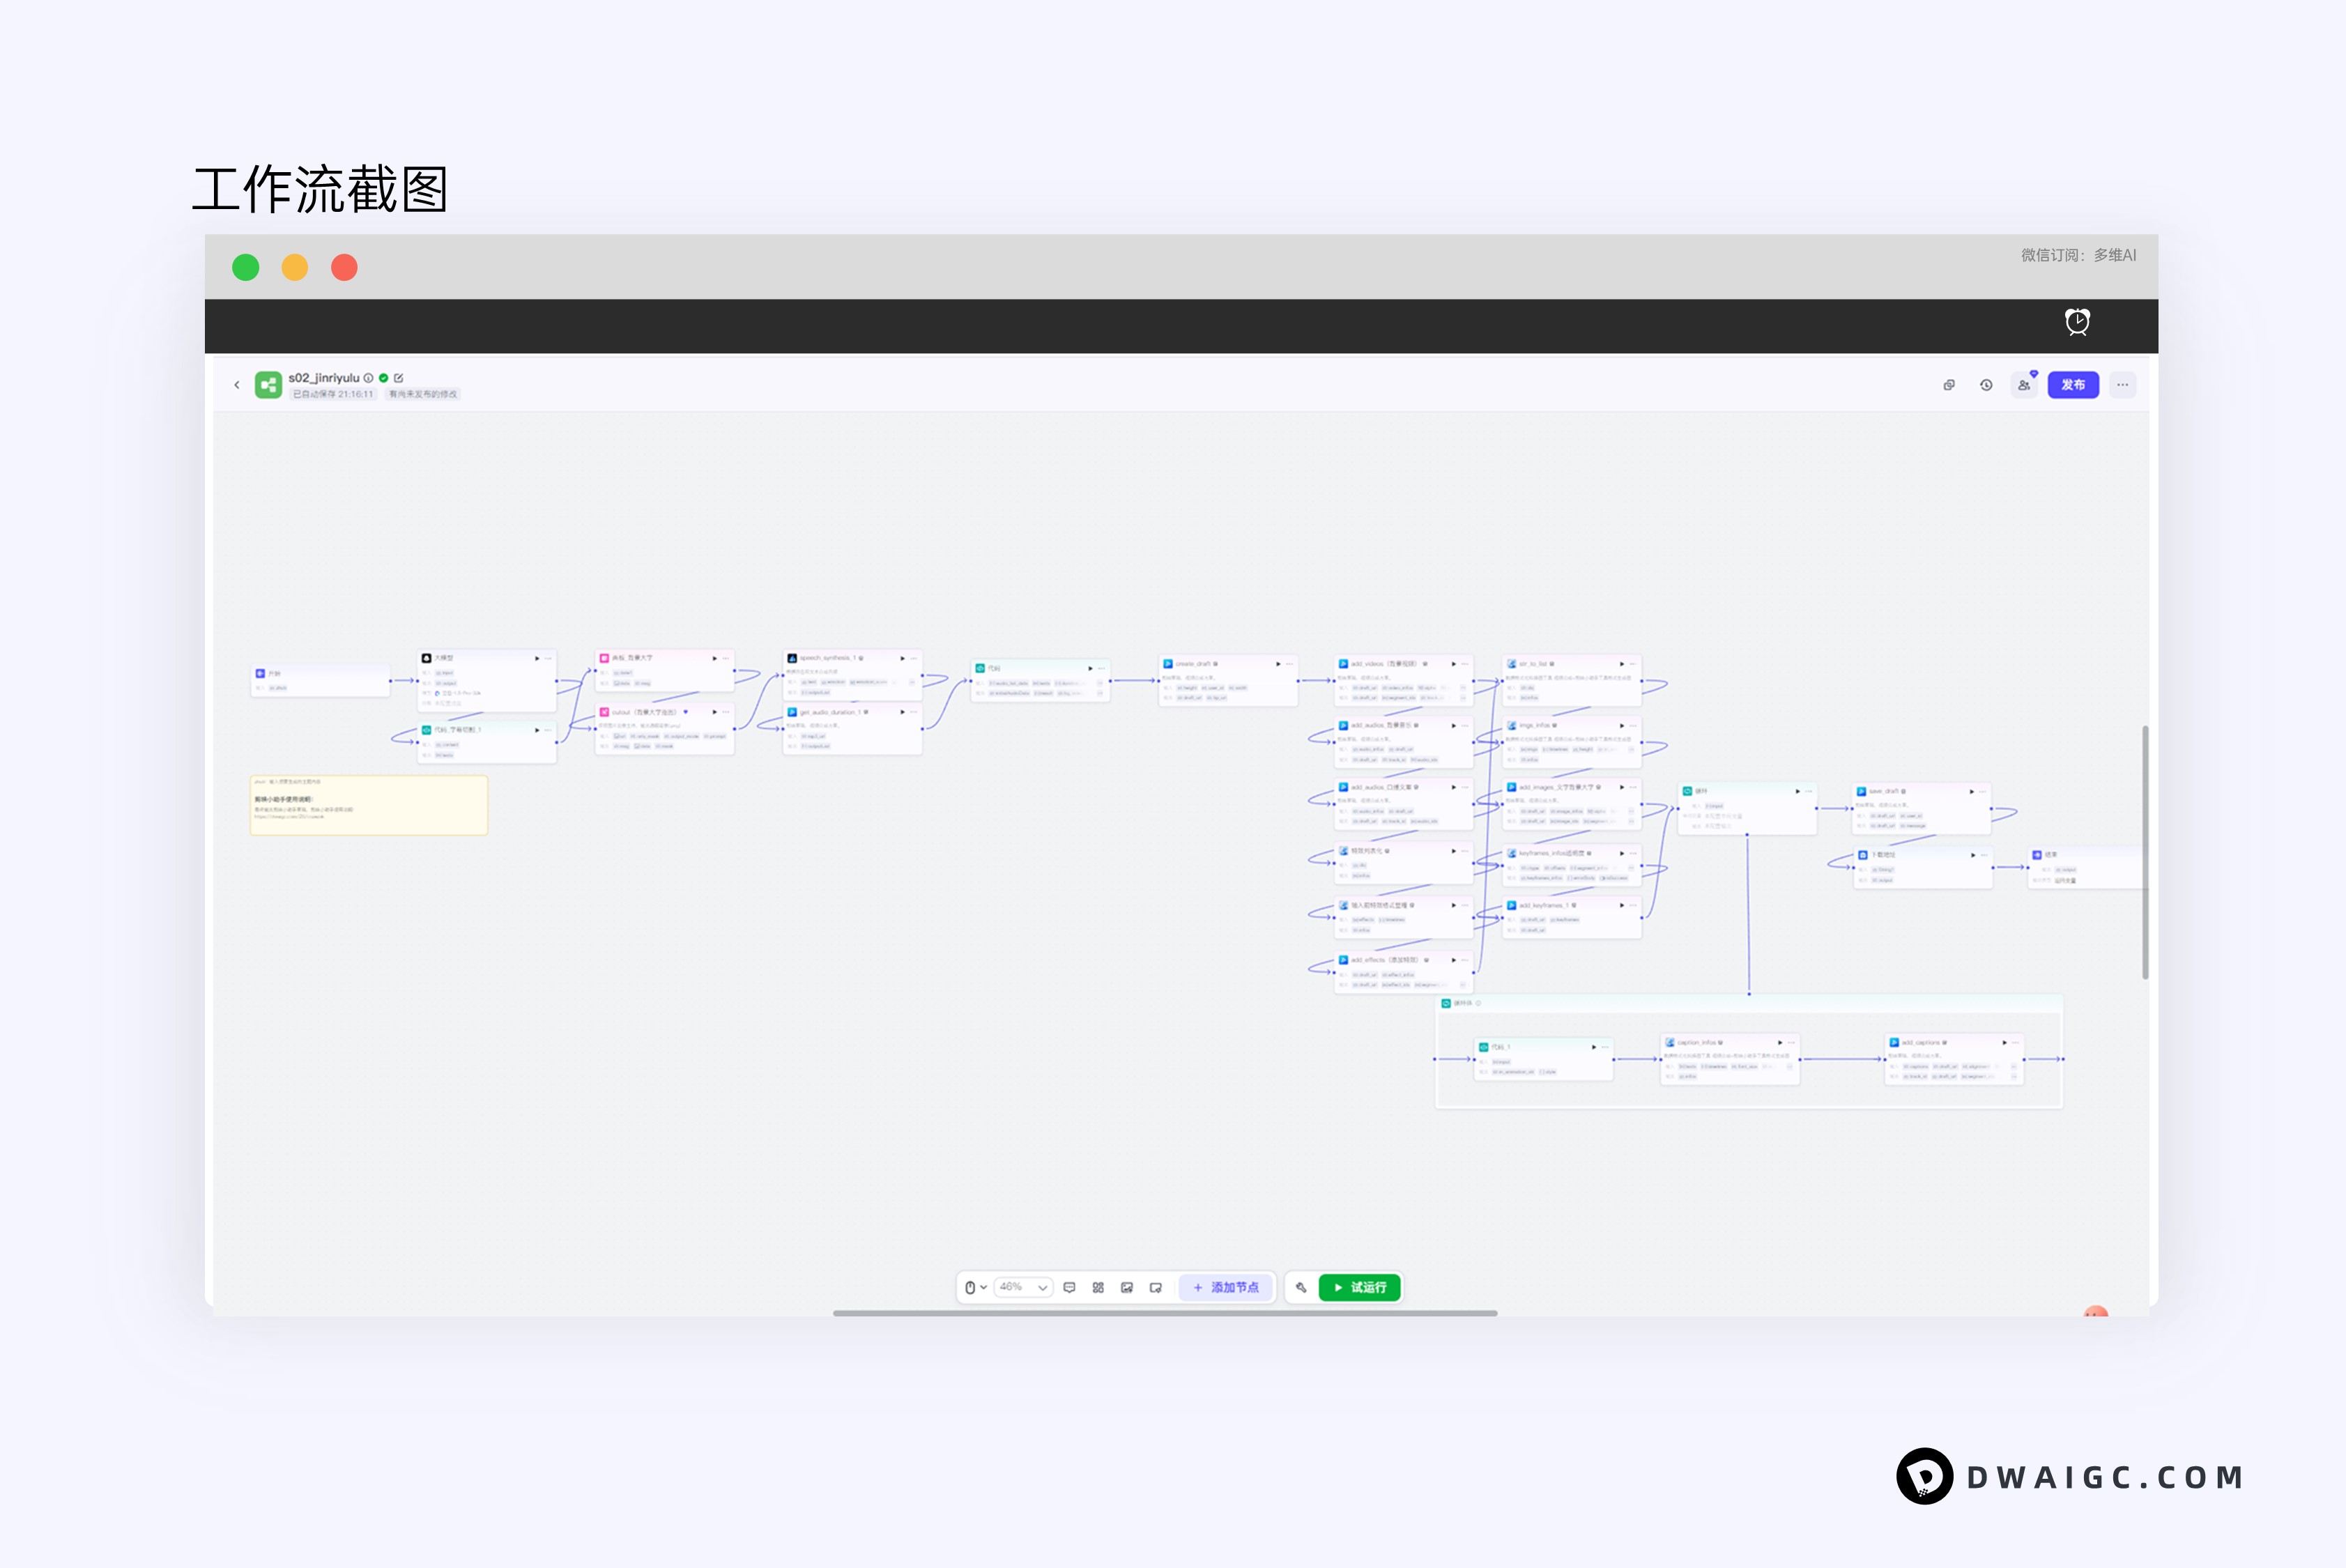Image resolution: width=2346 pixels, height=1568 pixels.
Task: Click the wrench debug icon near 试运行
Action: pyautogui.click(x=1301, y=1288)
